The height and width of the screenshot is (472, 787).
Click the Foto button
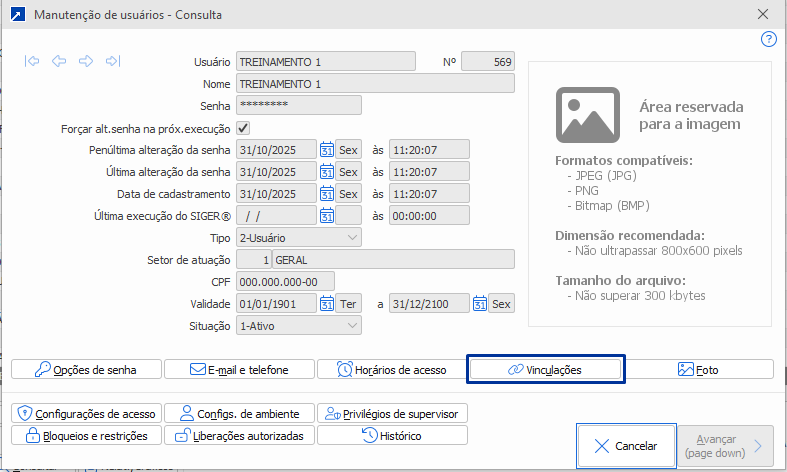coord(698,369)
